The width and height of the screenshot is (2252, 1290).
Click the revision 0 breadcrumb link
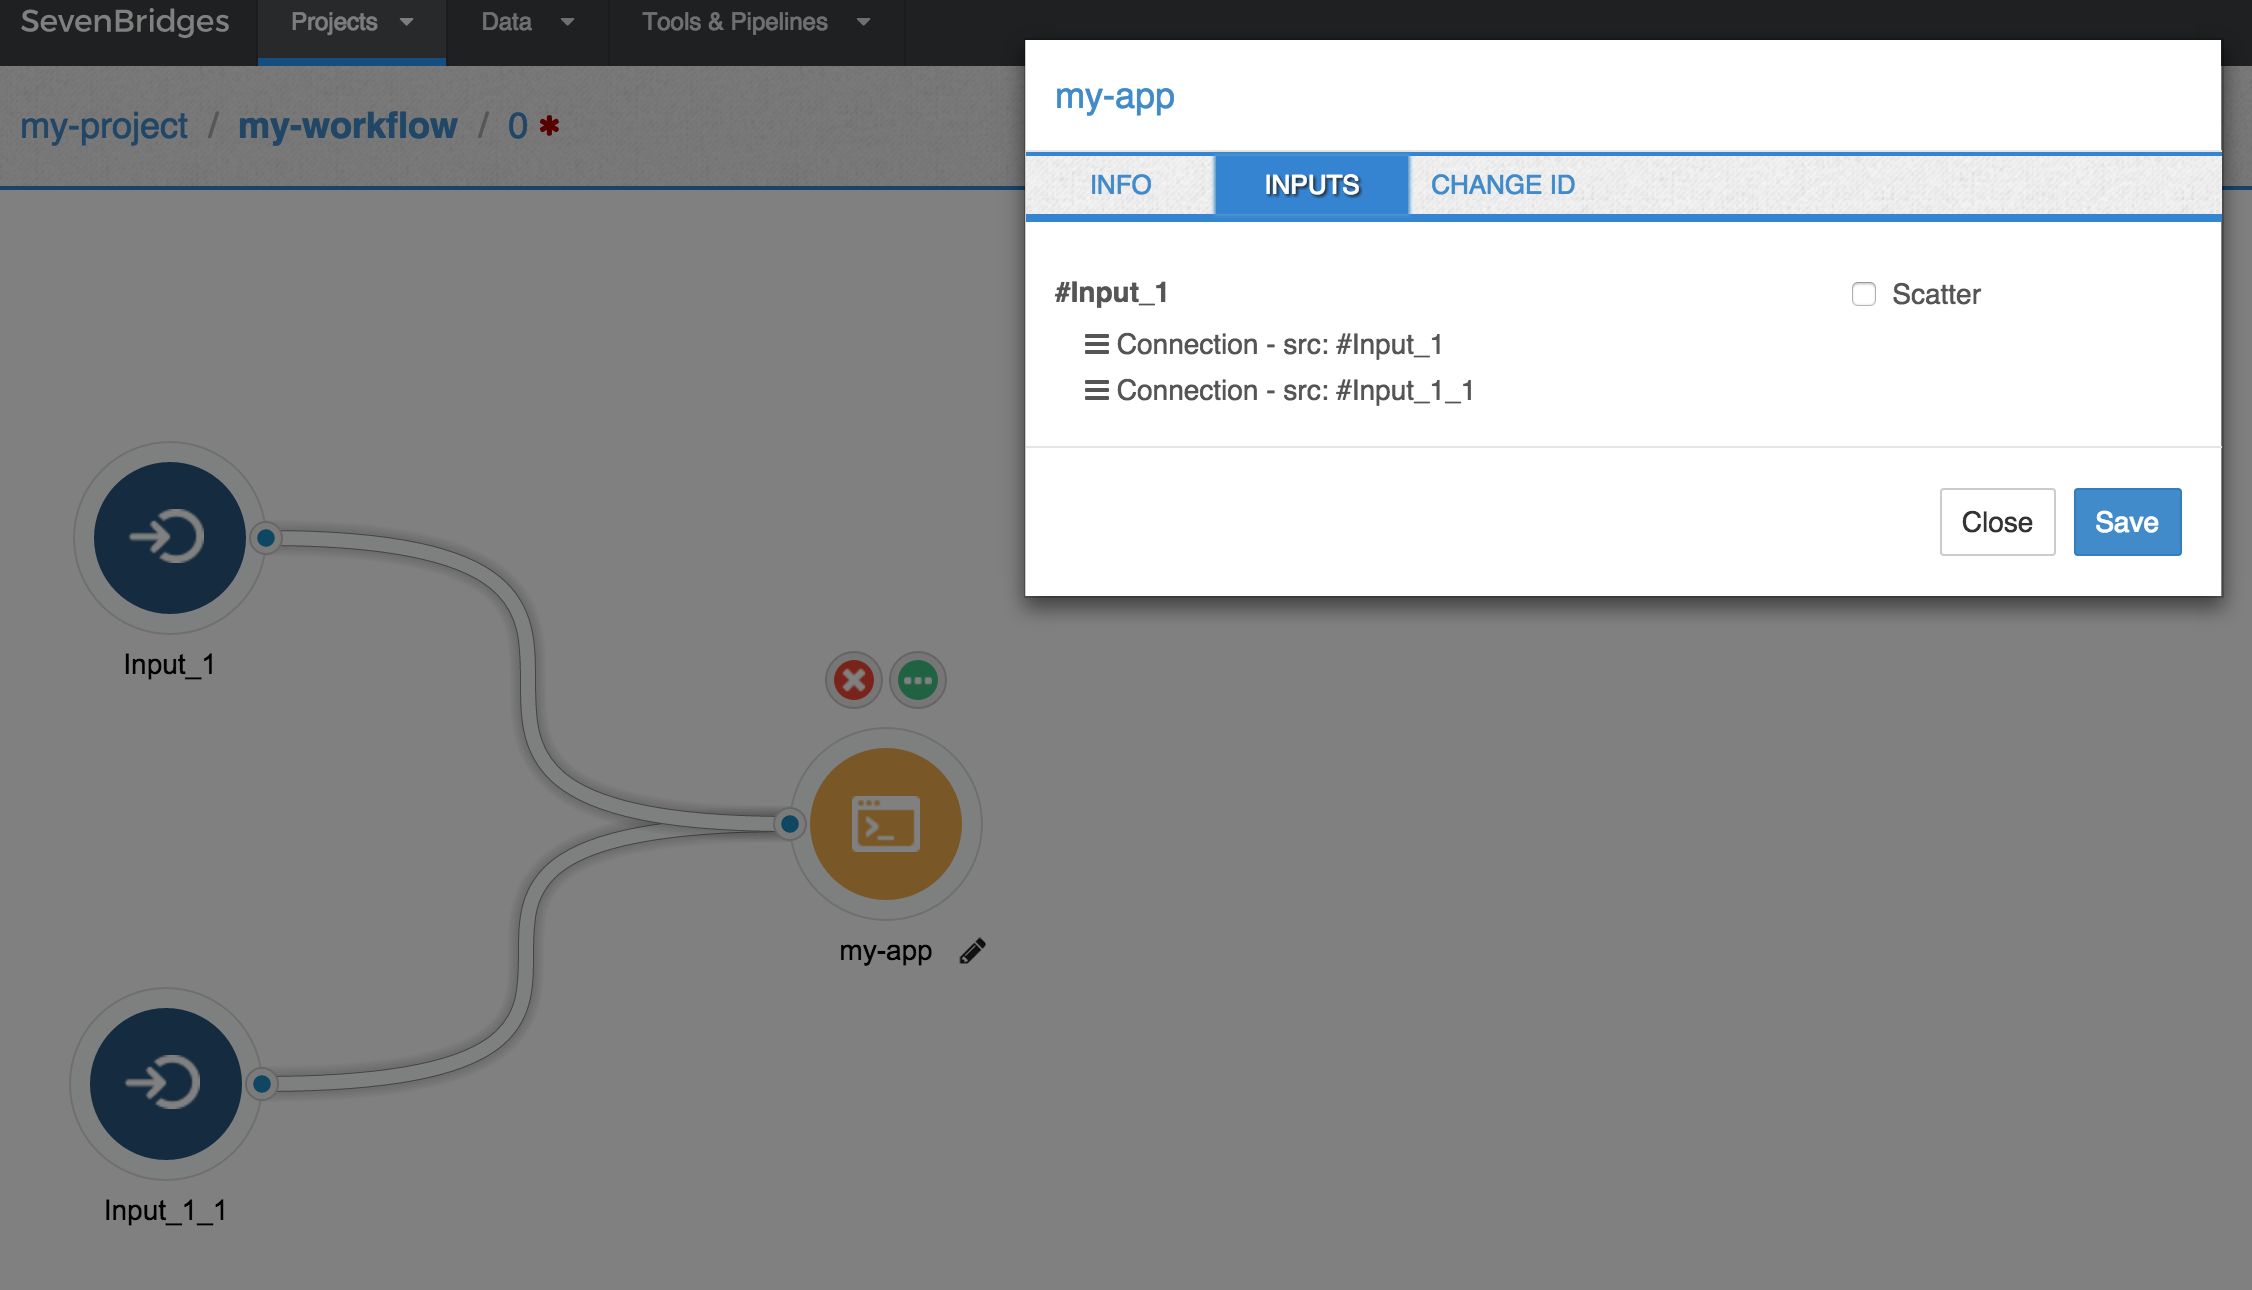(517, 126)
